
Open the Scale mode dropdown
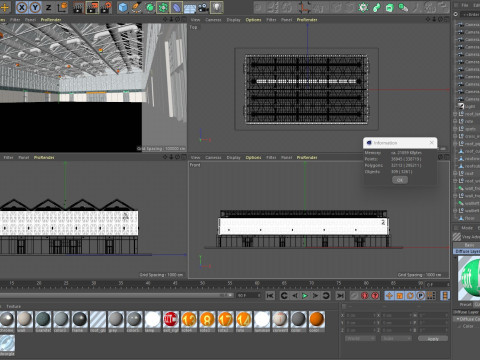point(397,339)
